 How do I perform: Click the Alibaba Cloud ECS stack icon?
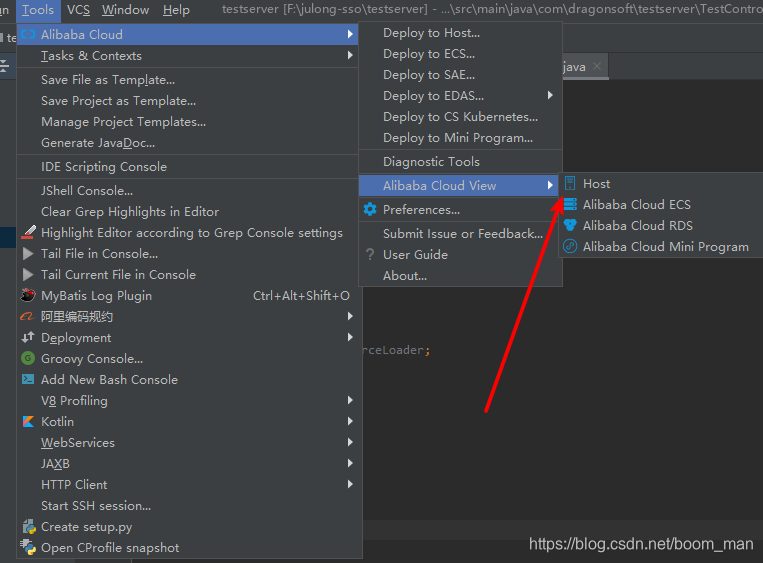click(570, 204)
